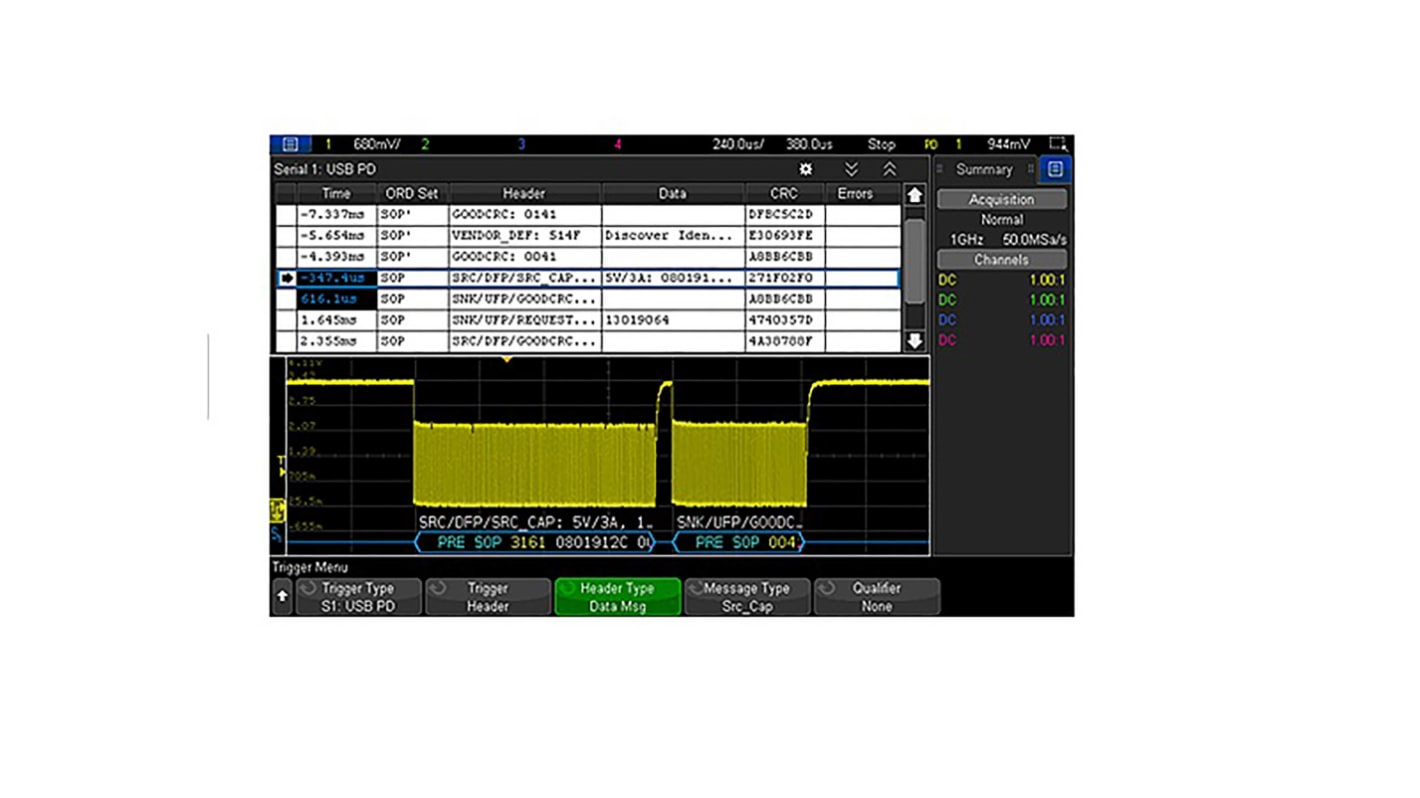Select row with time -7.337ms
The height and width of the screenshot is (798, 1420).
coord(589,214)
